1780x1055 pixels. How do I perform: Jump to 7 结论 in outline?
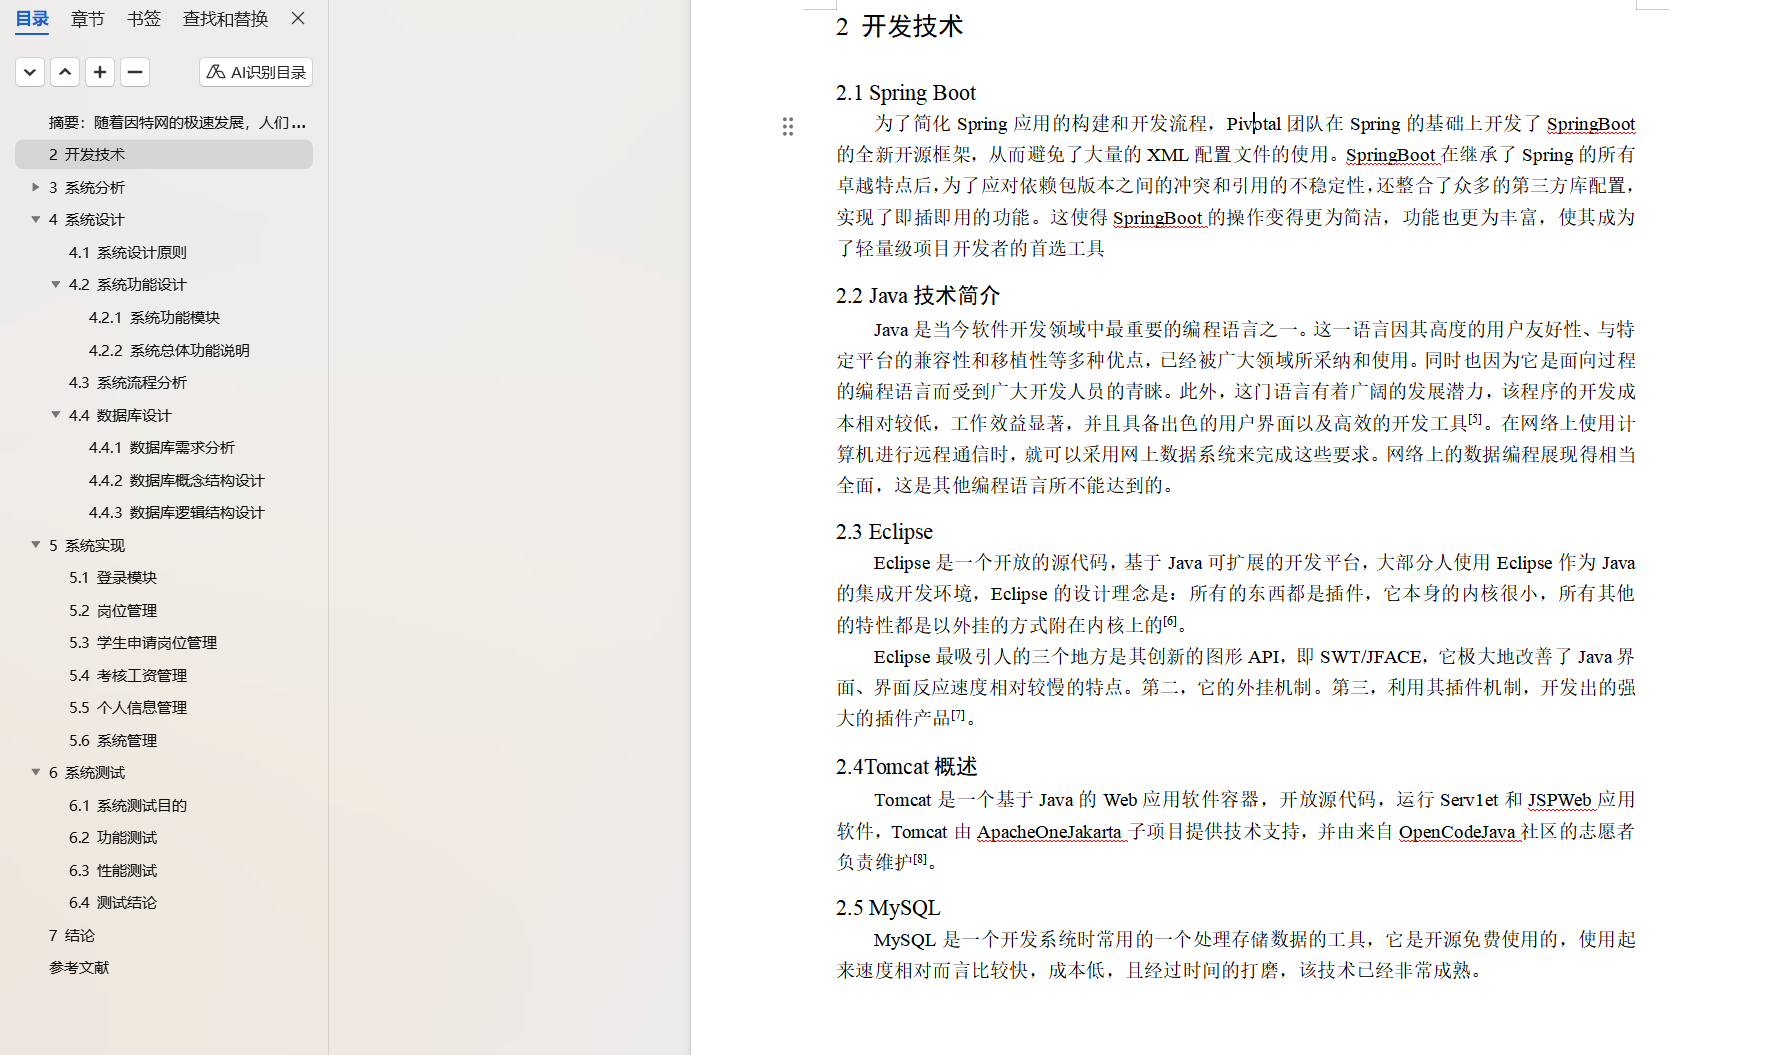click(72, 935)
